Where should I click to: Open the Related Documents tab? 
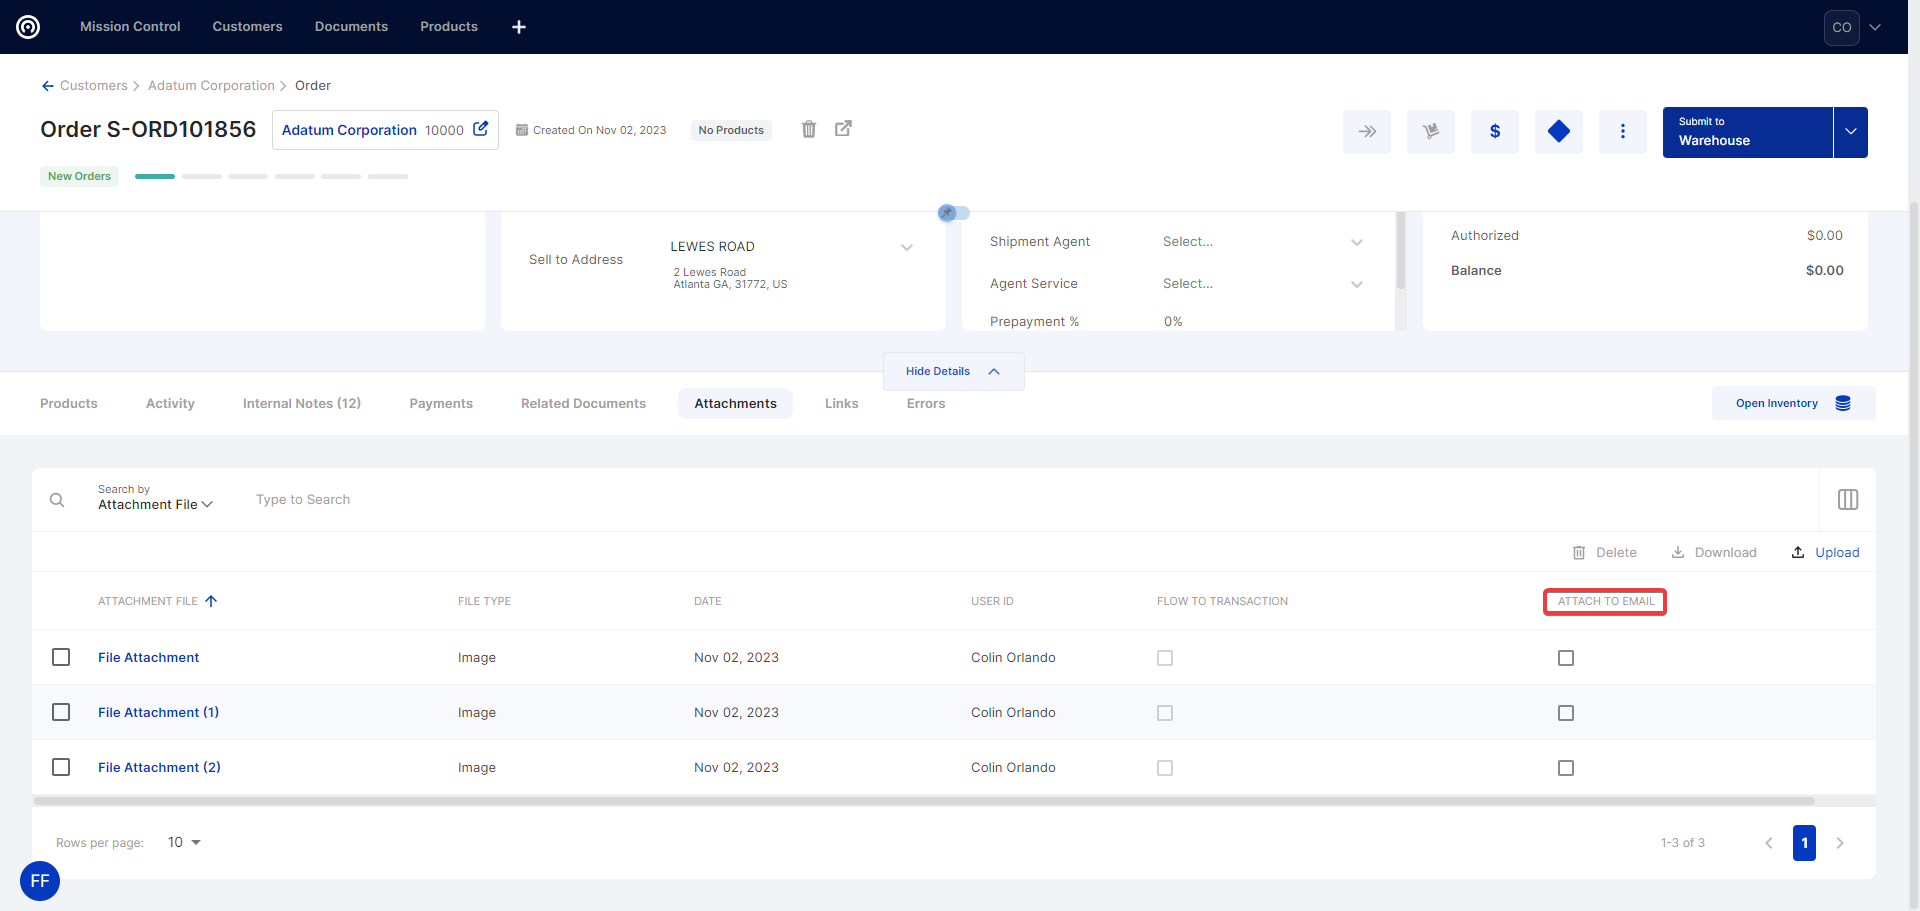click(583, 403)
